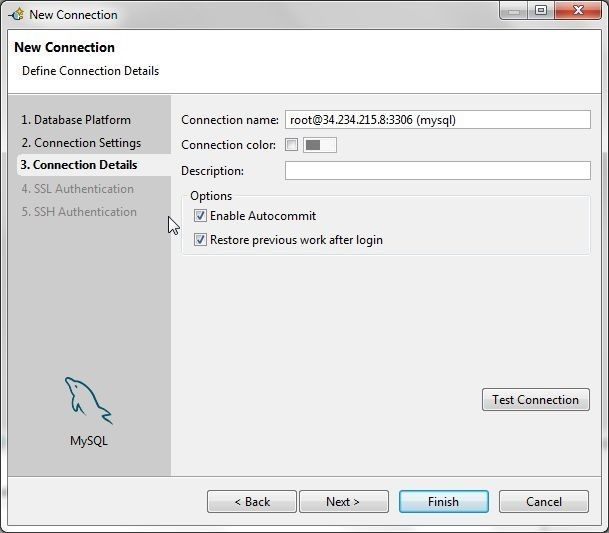The height and width of the screenshot is (533, 609).
Task: Click the 'Description:' label
Action: tap(212, 171)
